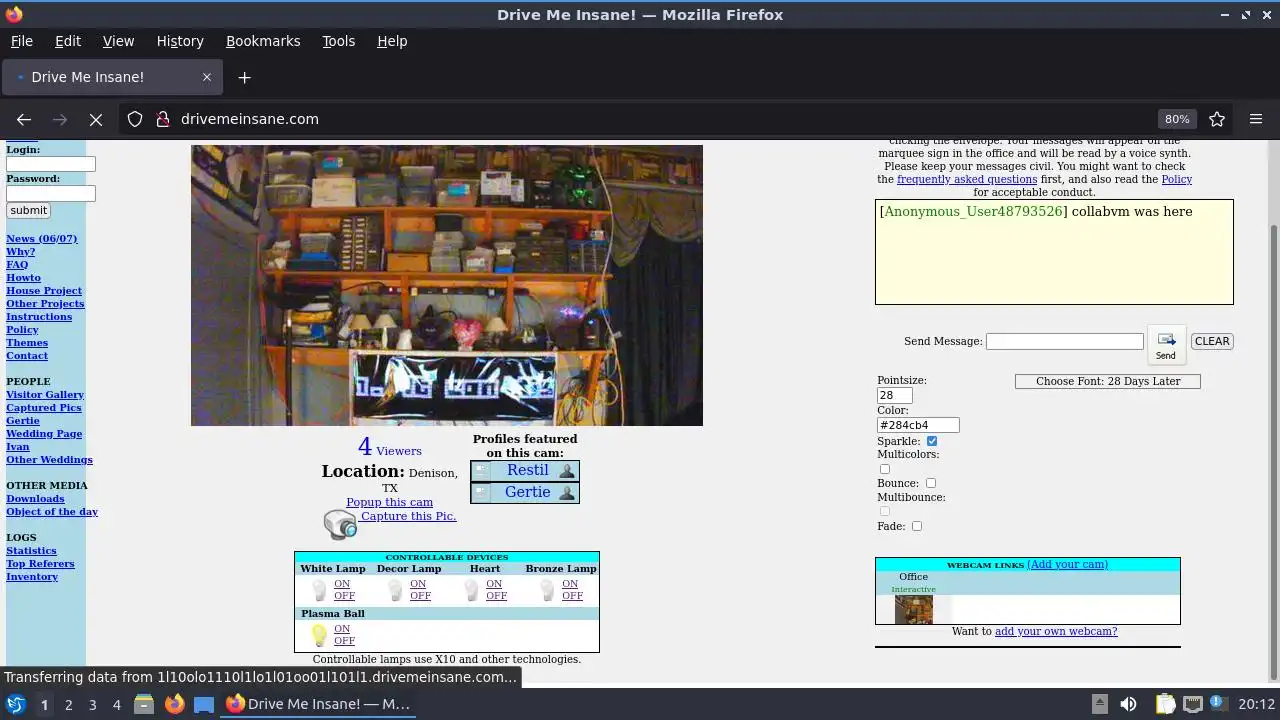
Task: Go back to the previous page
Action: (x=24, y=119)
